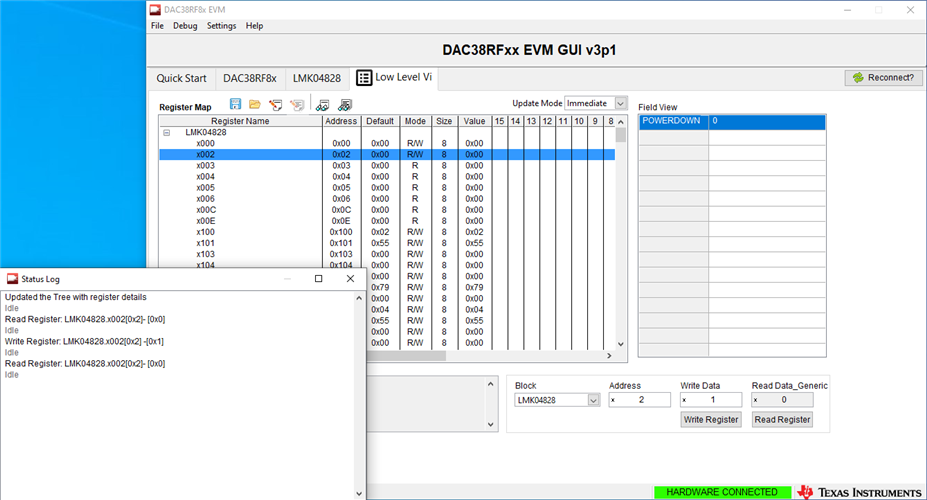Image resolution: width=927 pixels, height=500 pixels.
Task: Select register row x004
Action: pos(387,177)
